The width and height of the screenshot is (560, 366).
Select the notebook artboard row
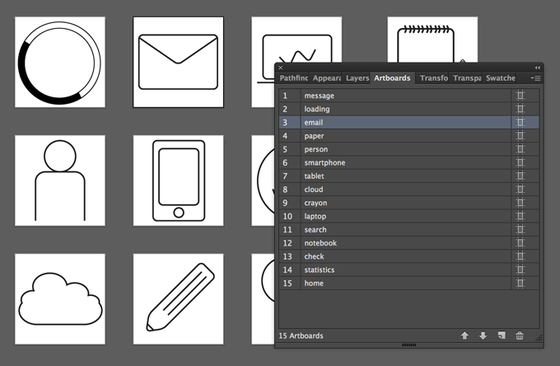pyautogui.click(x=409, y=243)
